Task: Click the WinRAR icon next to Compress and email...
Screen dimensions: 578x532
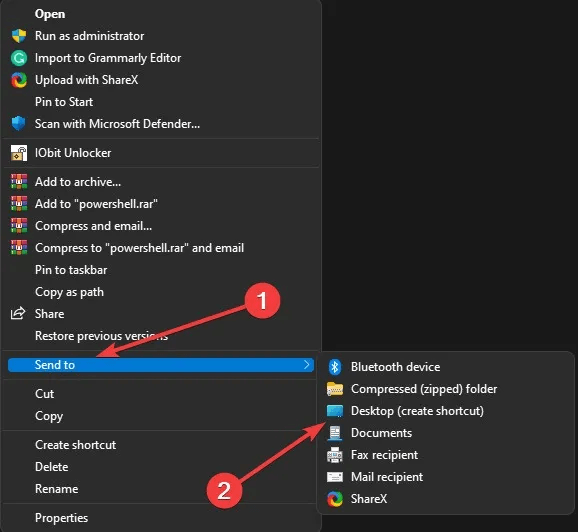Action: click(x=19, y=226)
